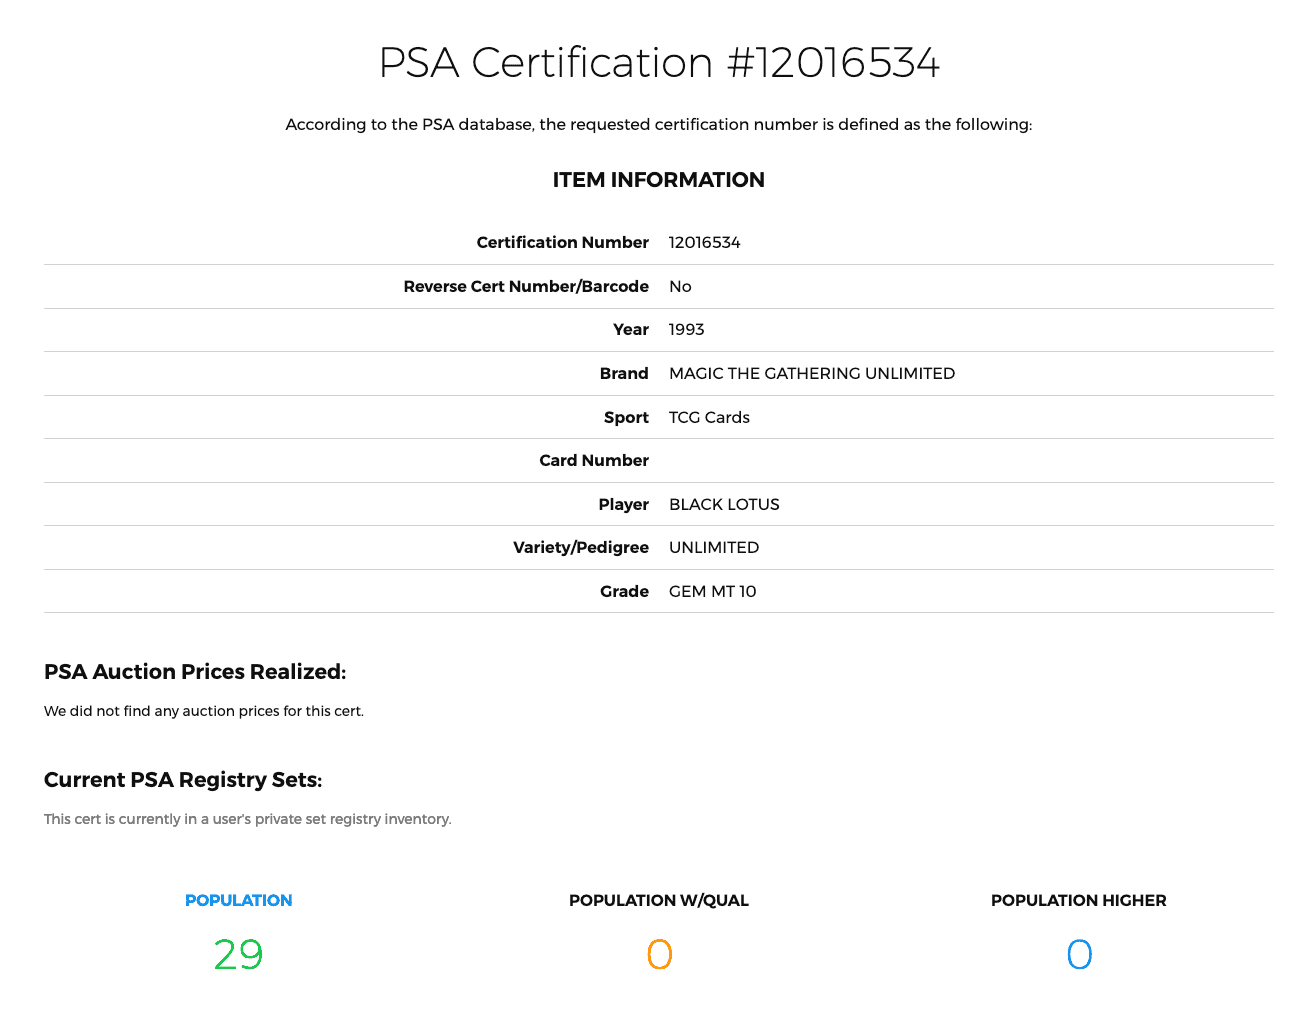
Task: Click the Reverse Cert Number/Barcode label
Action: pos(526,287)
